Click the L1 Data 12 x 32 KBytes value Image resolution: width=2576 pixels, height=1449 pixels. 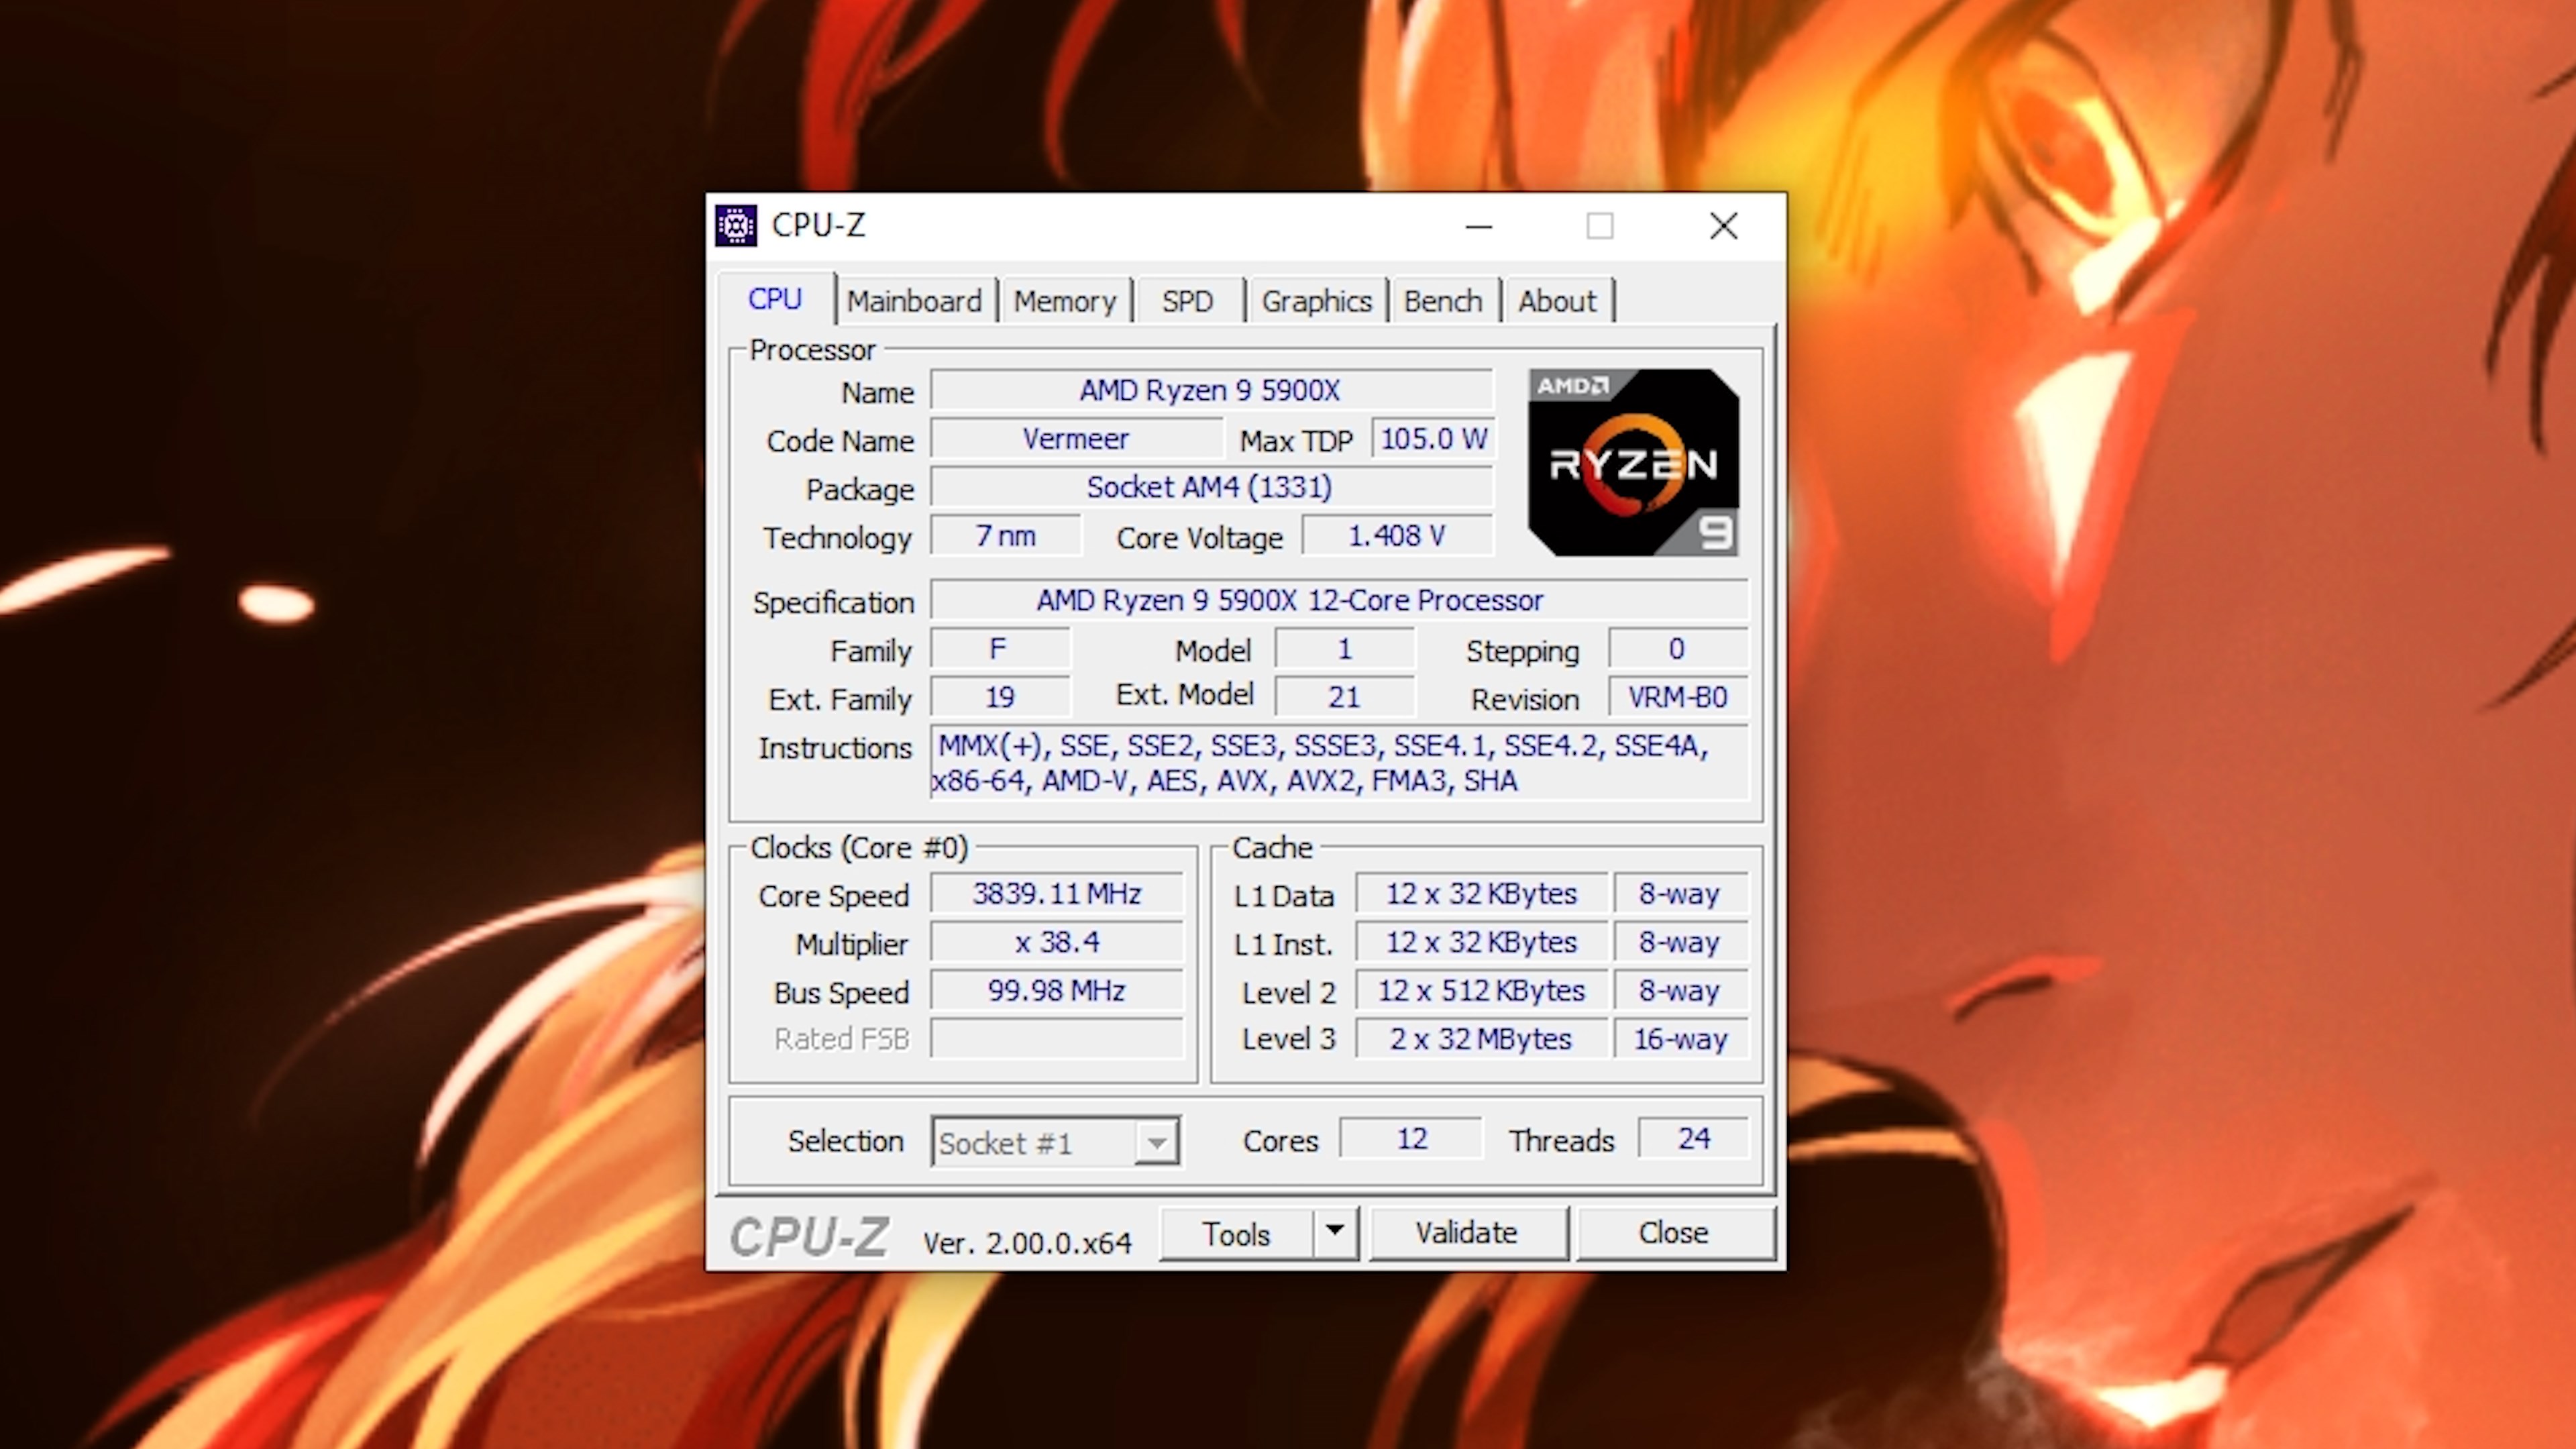point(1481,893)
